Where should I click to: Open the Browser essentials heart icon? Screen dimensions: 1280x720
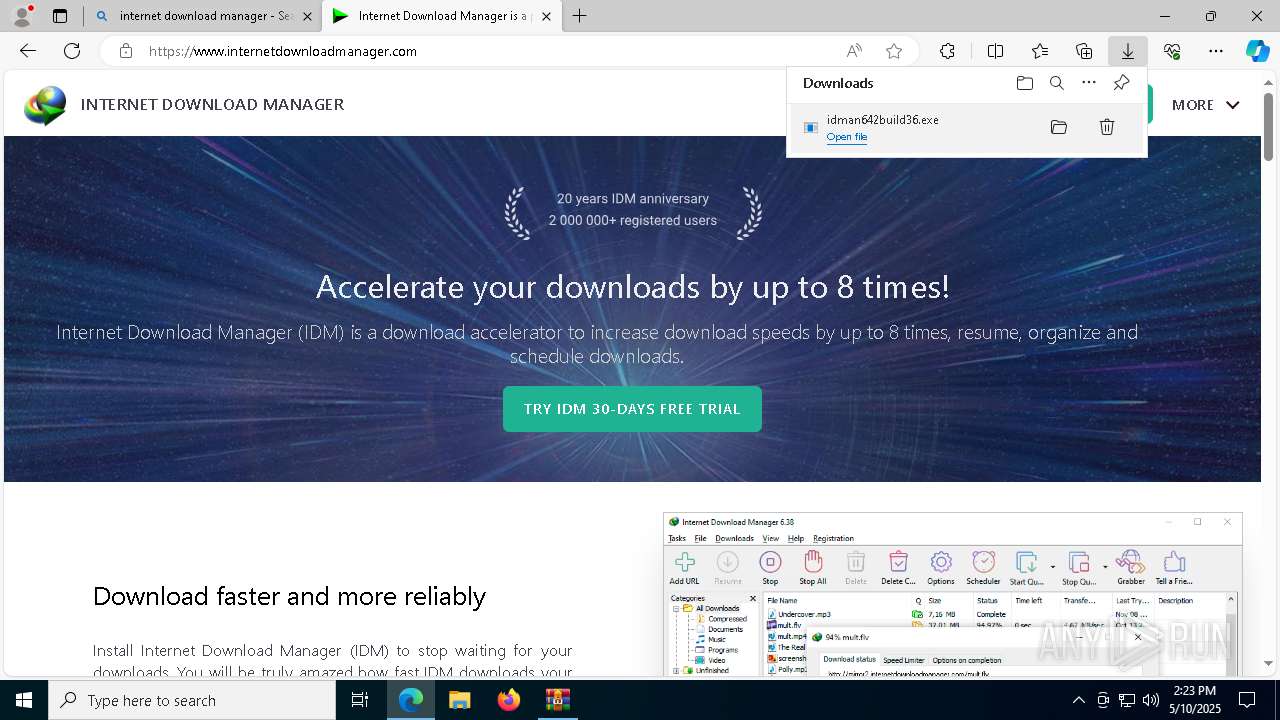(1172, 51)
